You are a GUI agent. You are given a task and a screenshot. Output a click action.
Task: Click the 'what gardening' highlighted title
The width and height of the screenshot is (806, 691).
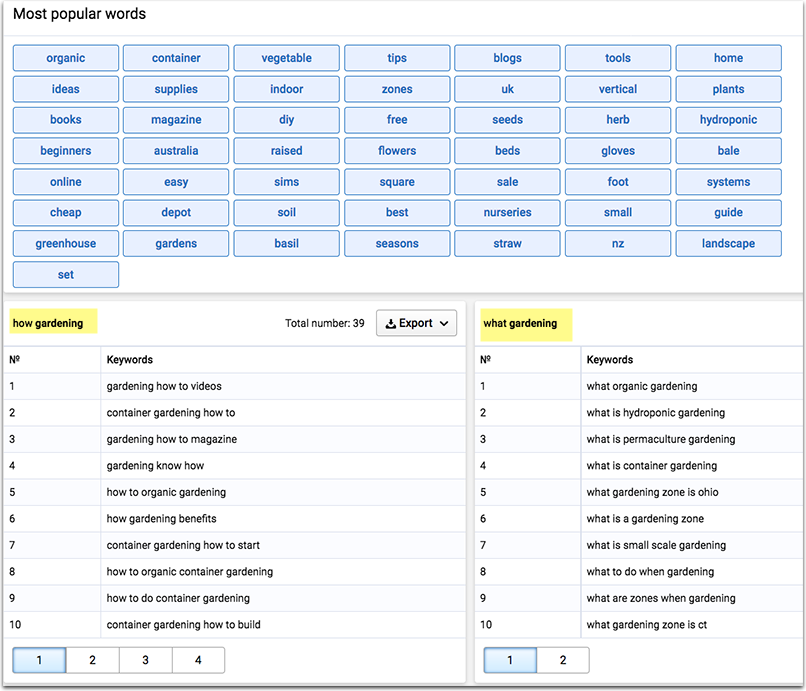(520, 323)
